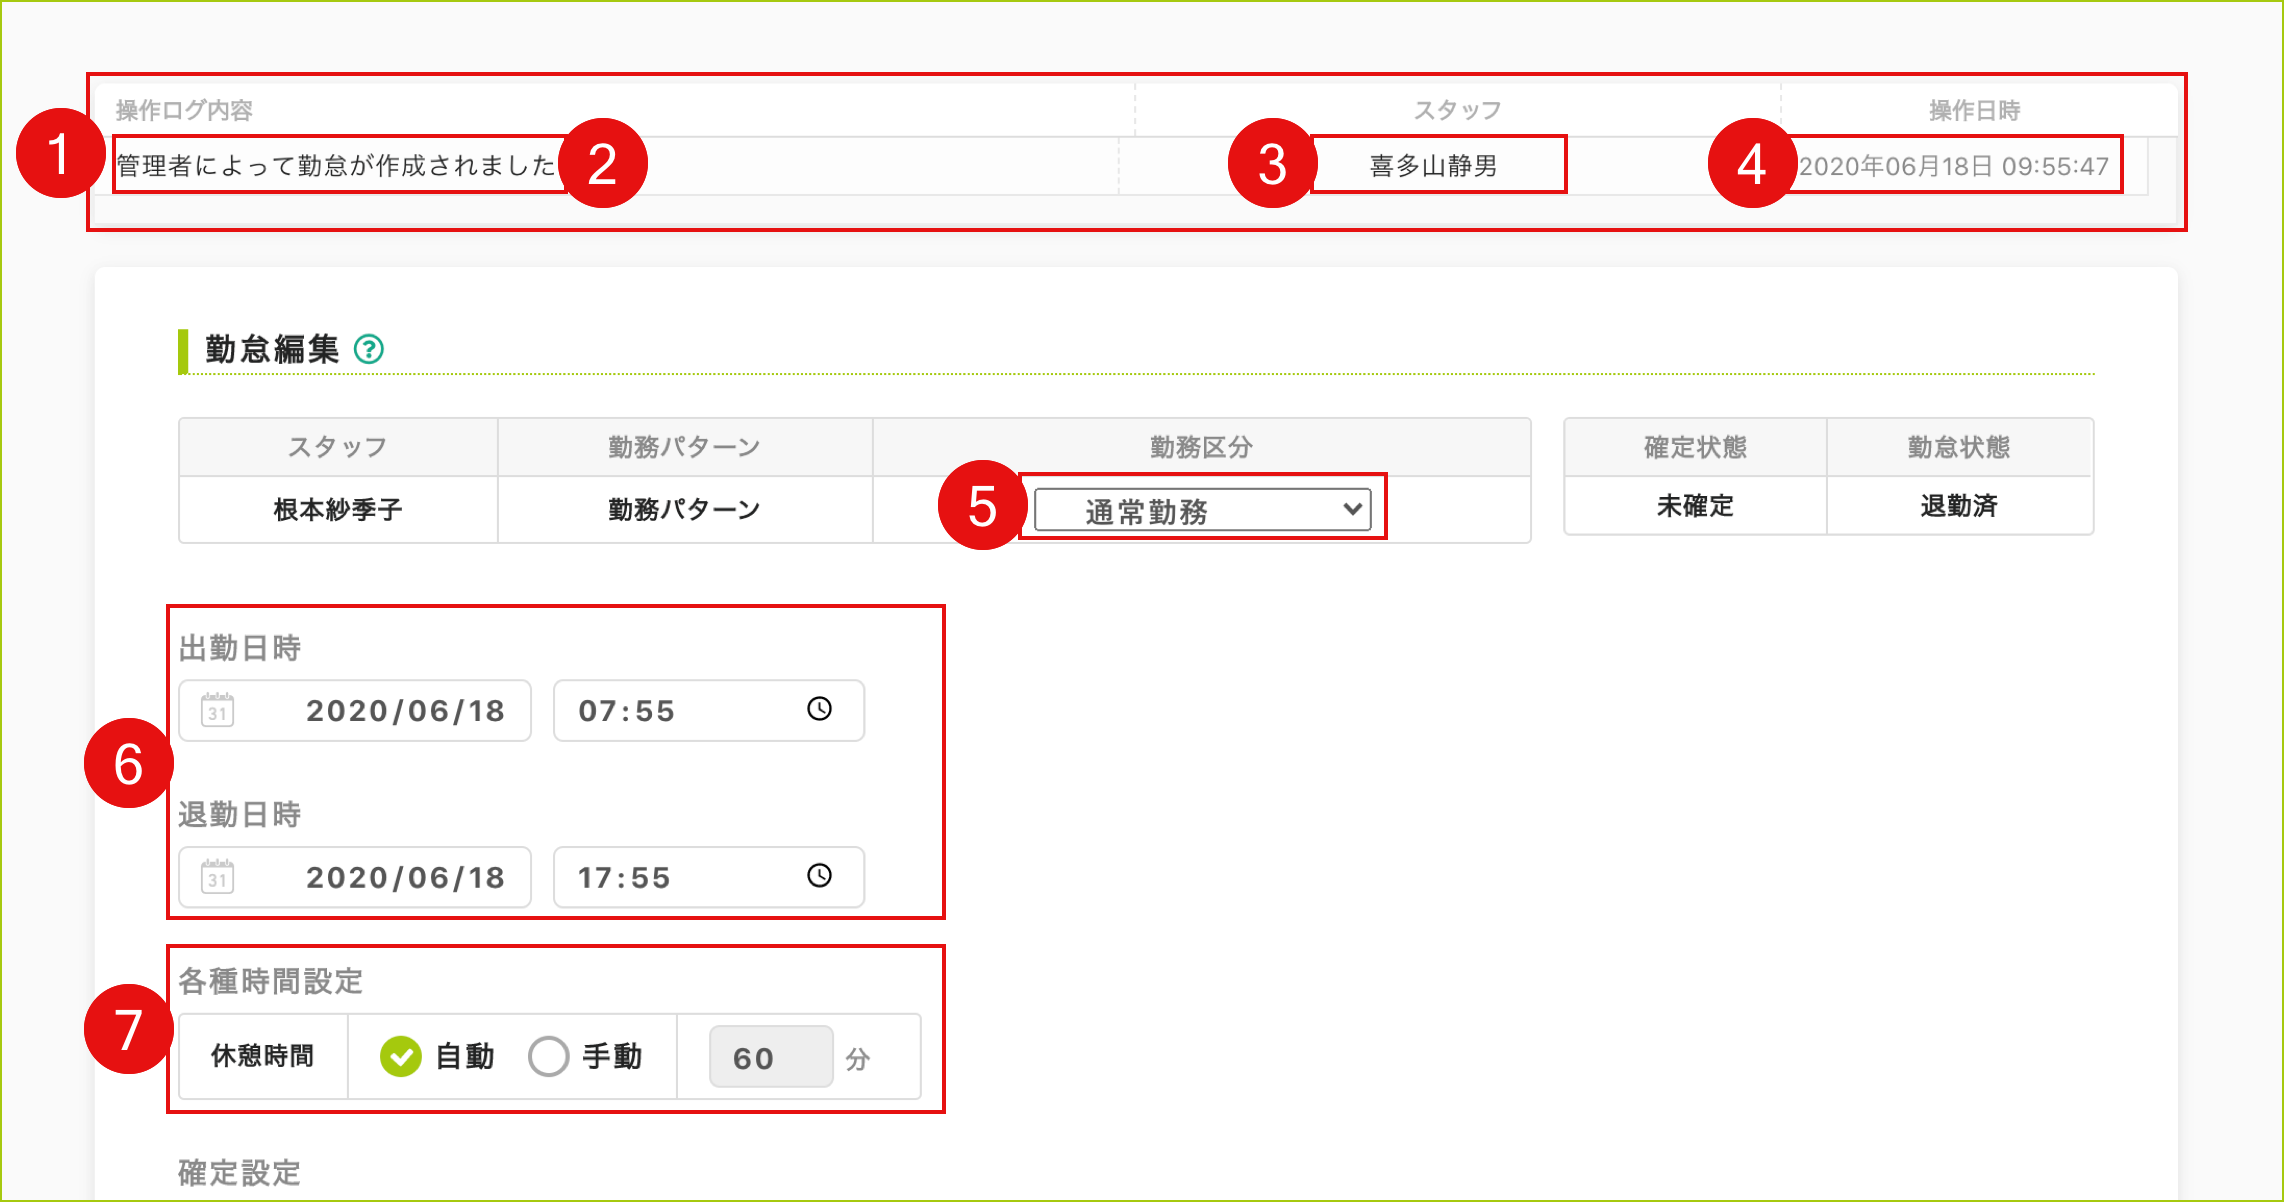Click the 60 minutes break input field
The image size is (2284, 1202).
tap(770, 1057)
